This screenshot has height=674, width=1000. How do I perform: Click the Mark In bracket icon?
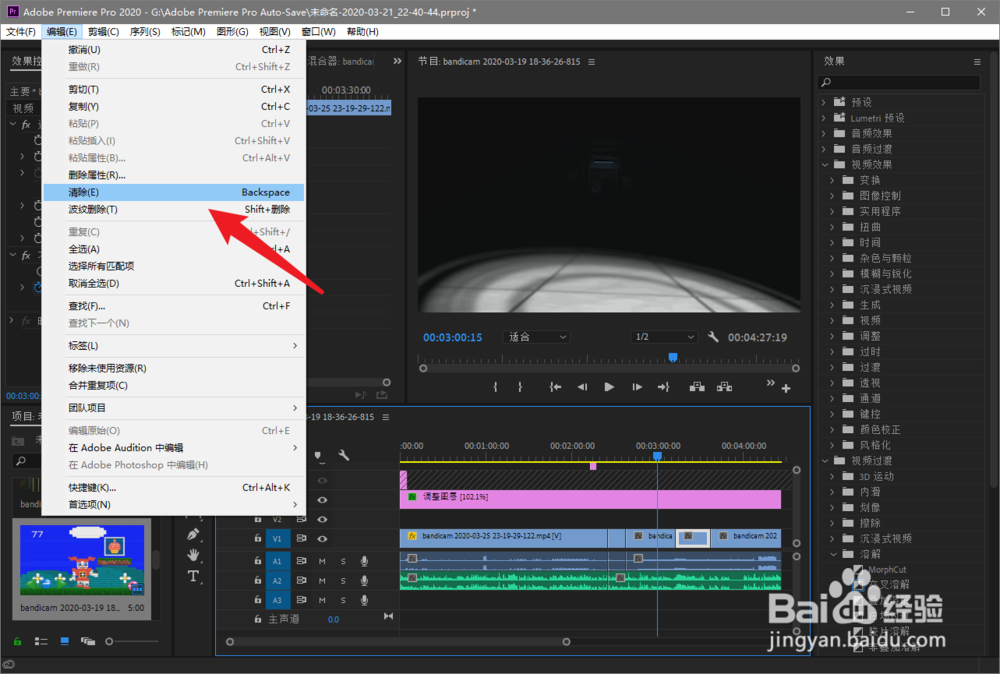click(495, 386)
